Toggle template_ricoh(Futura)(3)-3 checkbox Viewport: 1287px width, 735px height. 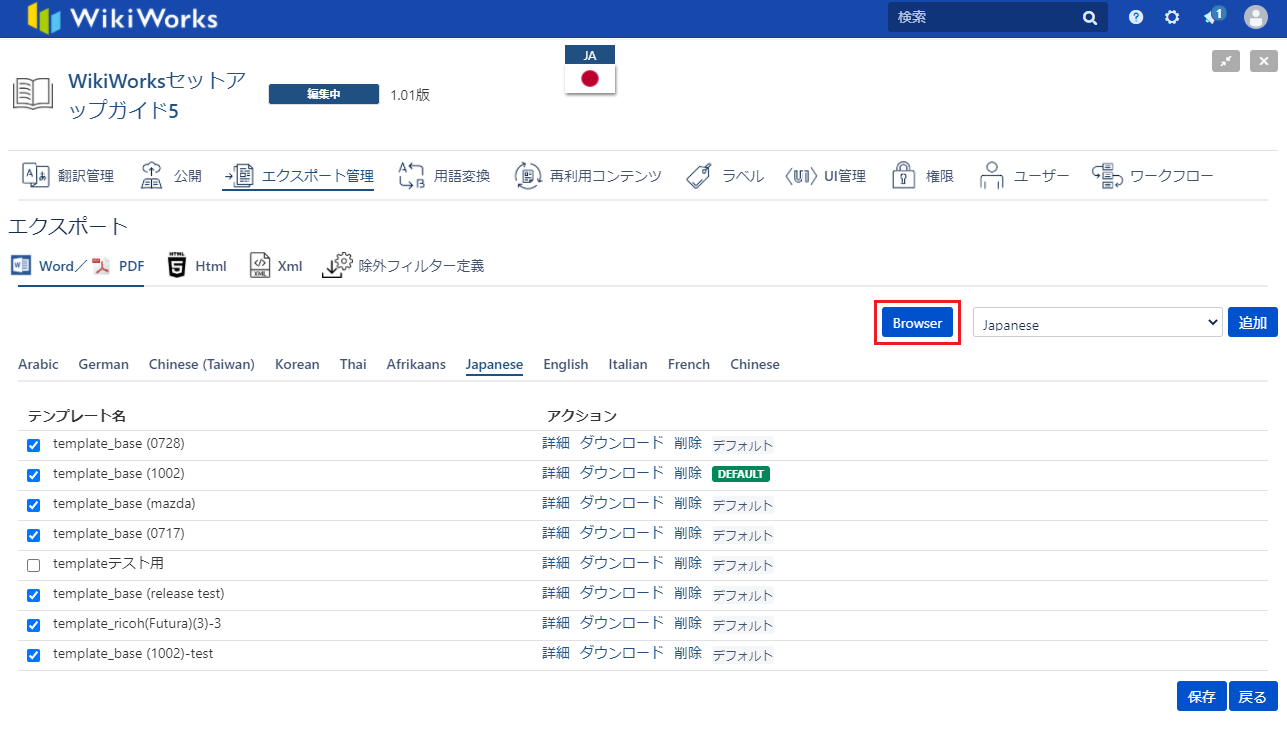(33, 625)
